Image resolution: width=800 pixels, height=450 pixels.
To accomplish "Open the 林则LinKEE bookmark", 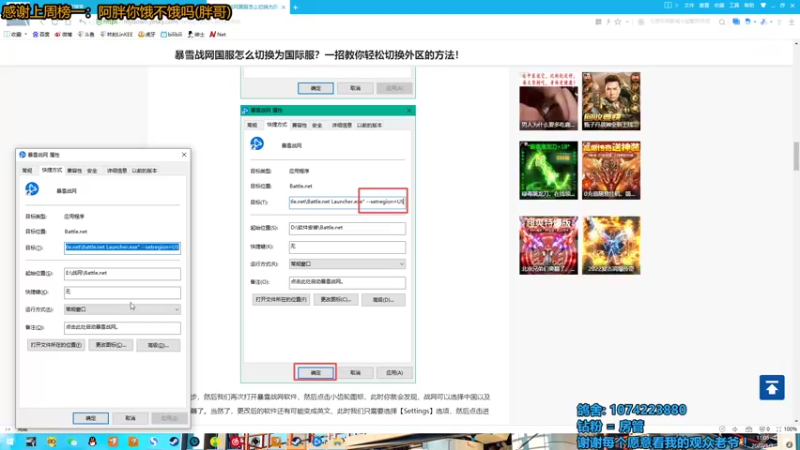I will click(x=116, y=34).
